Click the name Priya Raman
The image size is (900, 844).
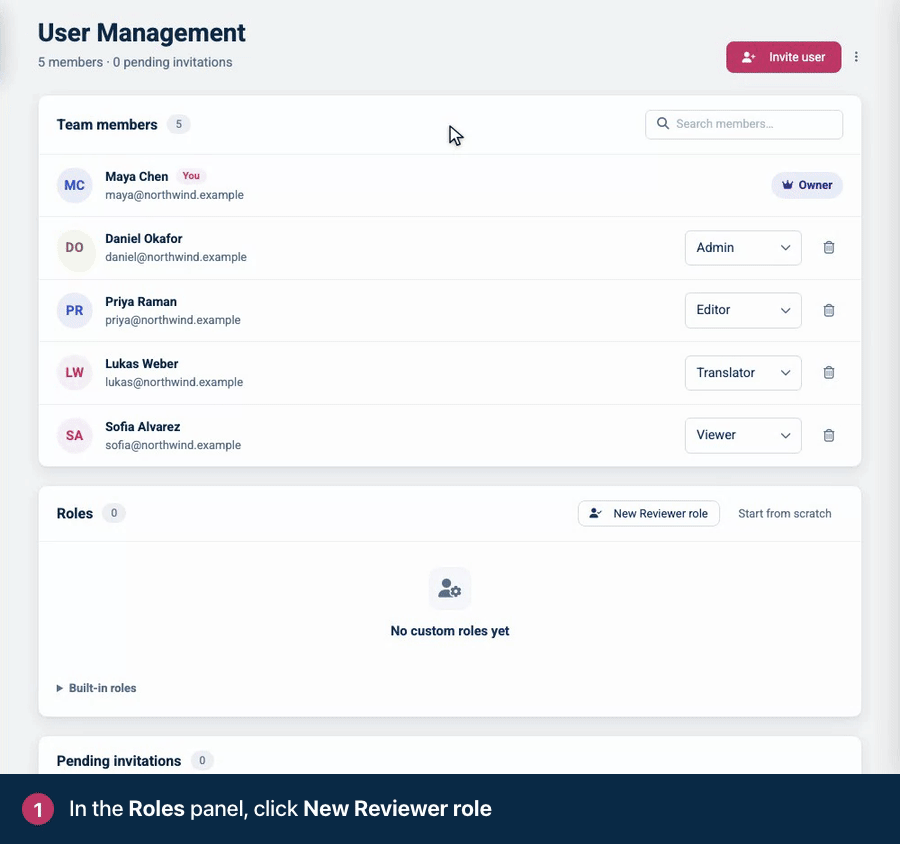coord(141,301)
